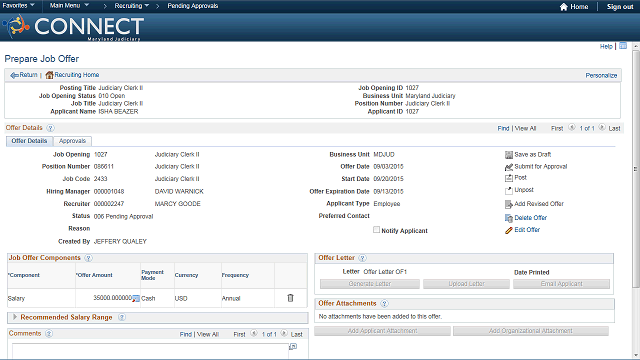Open the Comments pop-out editor icon
Screen dimensions: 640x360
pos(293,347)
